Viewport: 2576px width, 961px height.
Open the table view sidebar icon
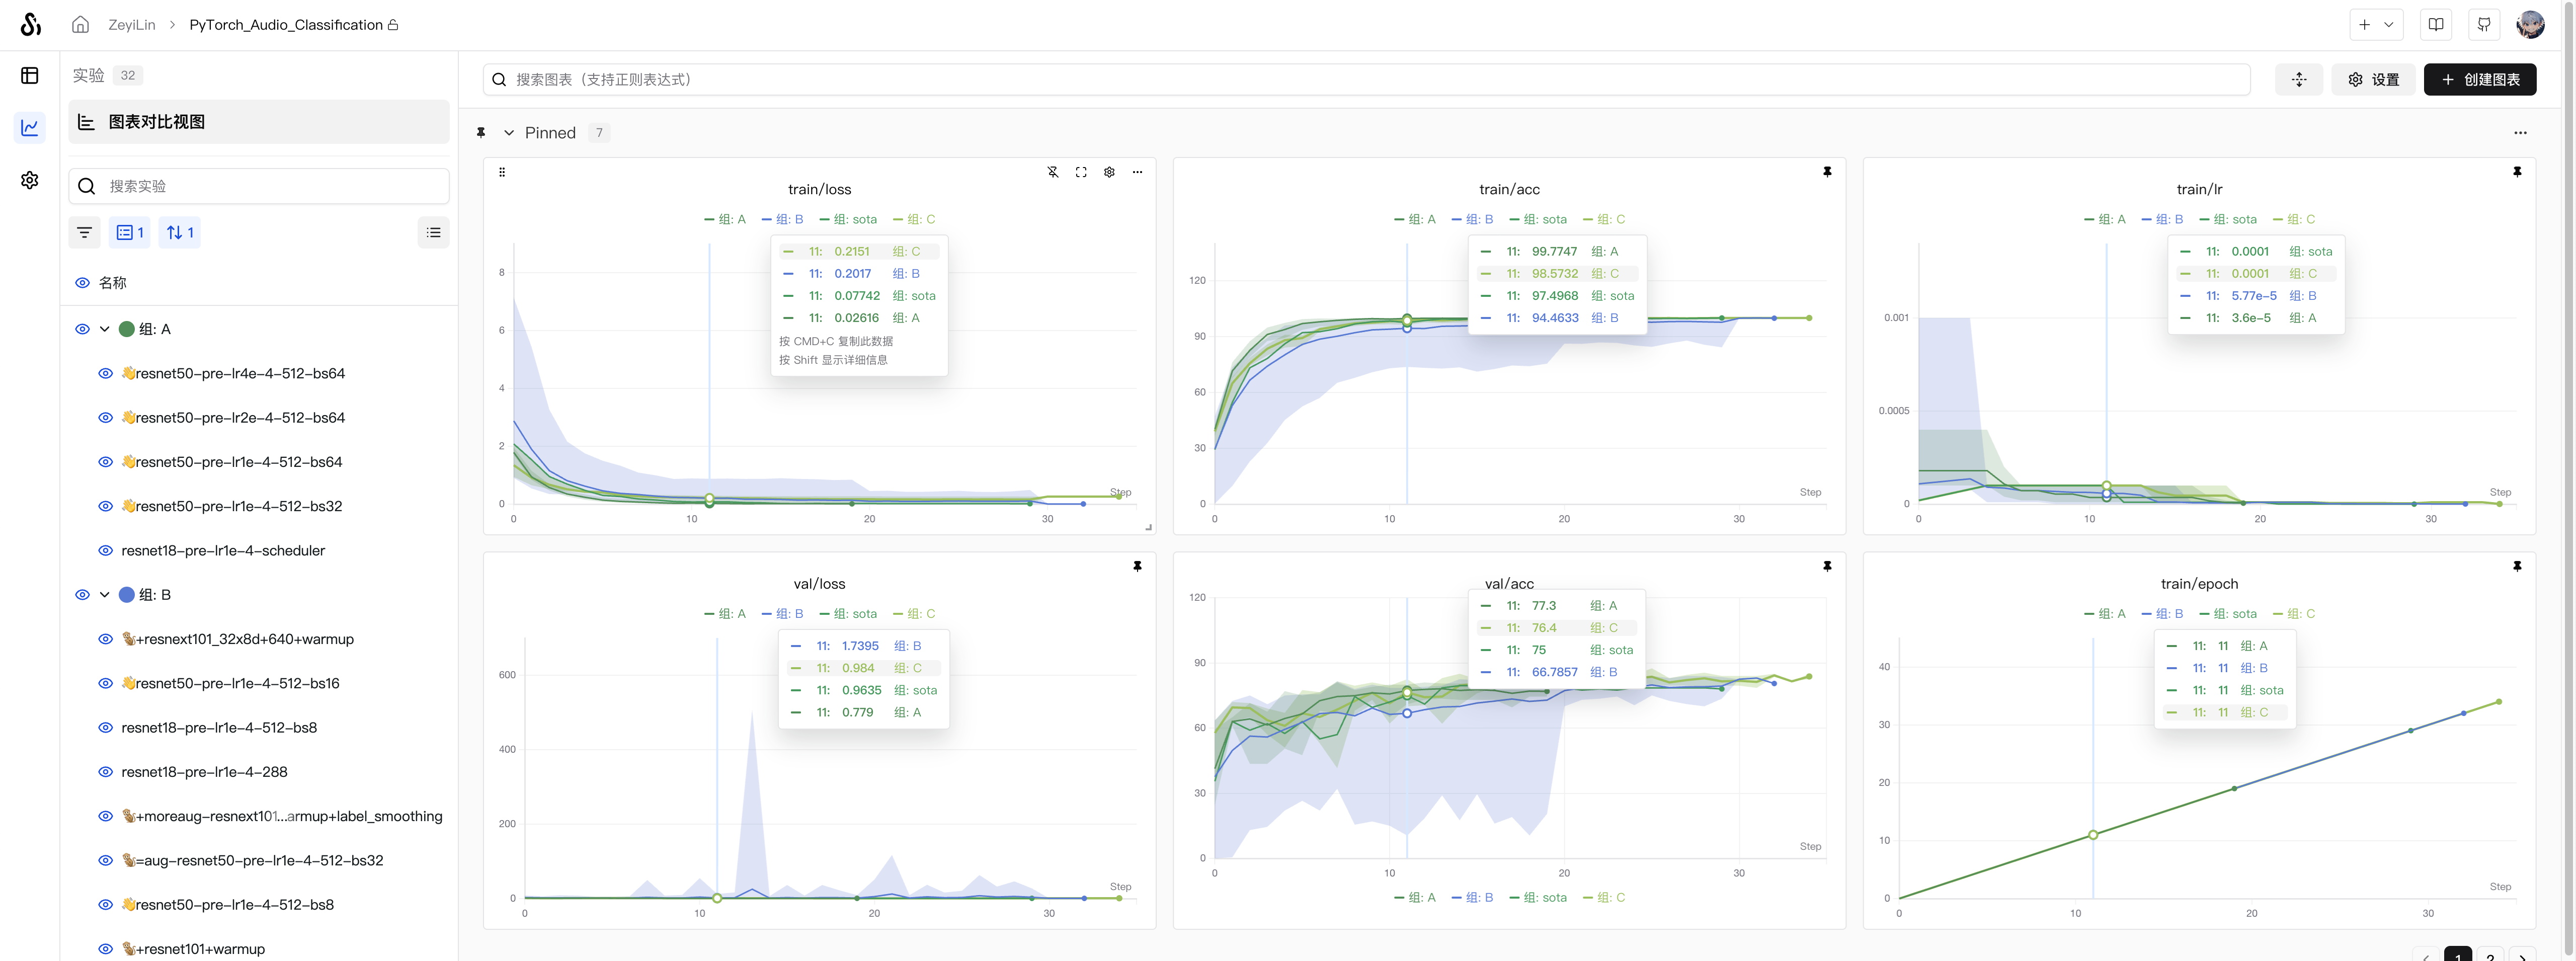[x=30, y=76]
